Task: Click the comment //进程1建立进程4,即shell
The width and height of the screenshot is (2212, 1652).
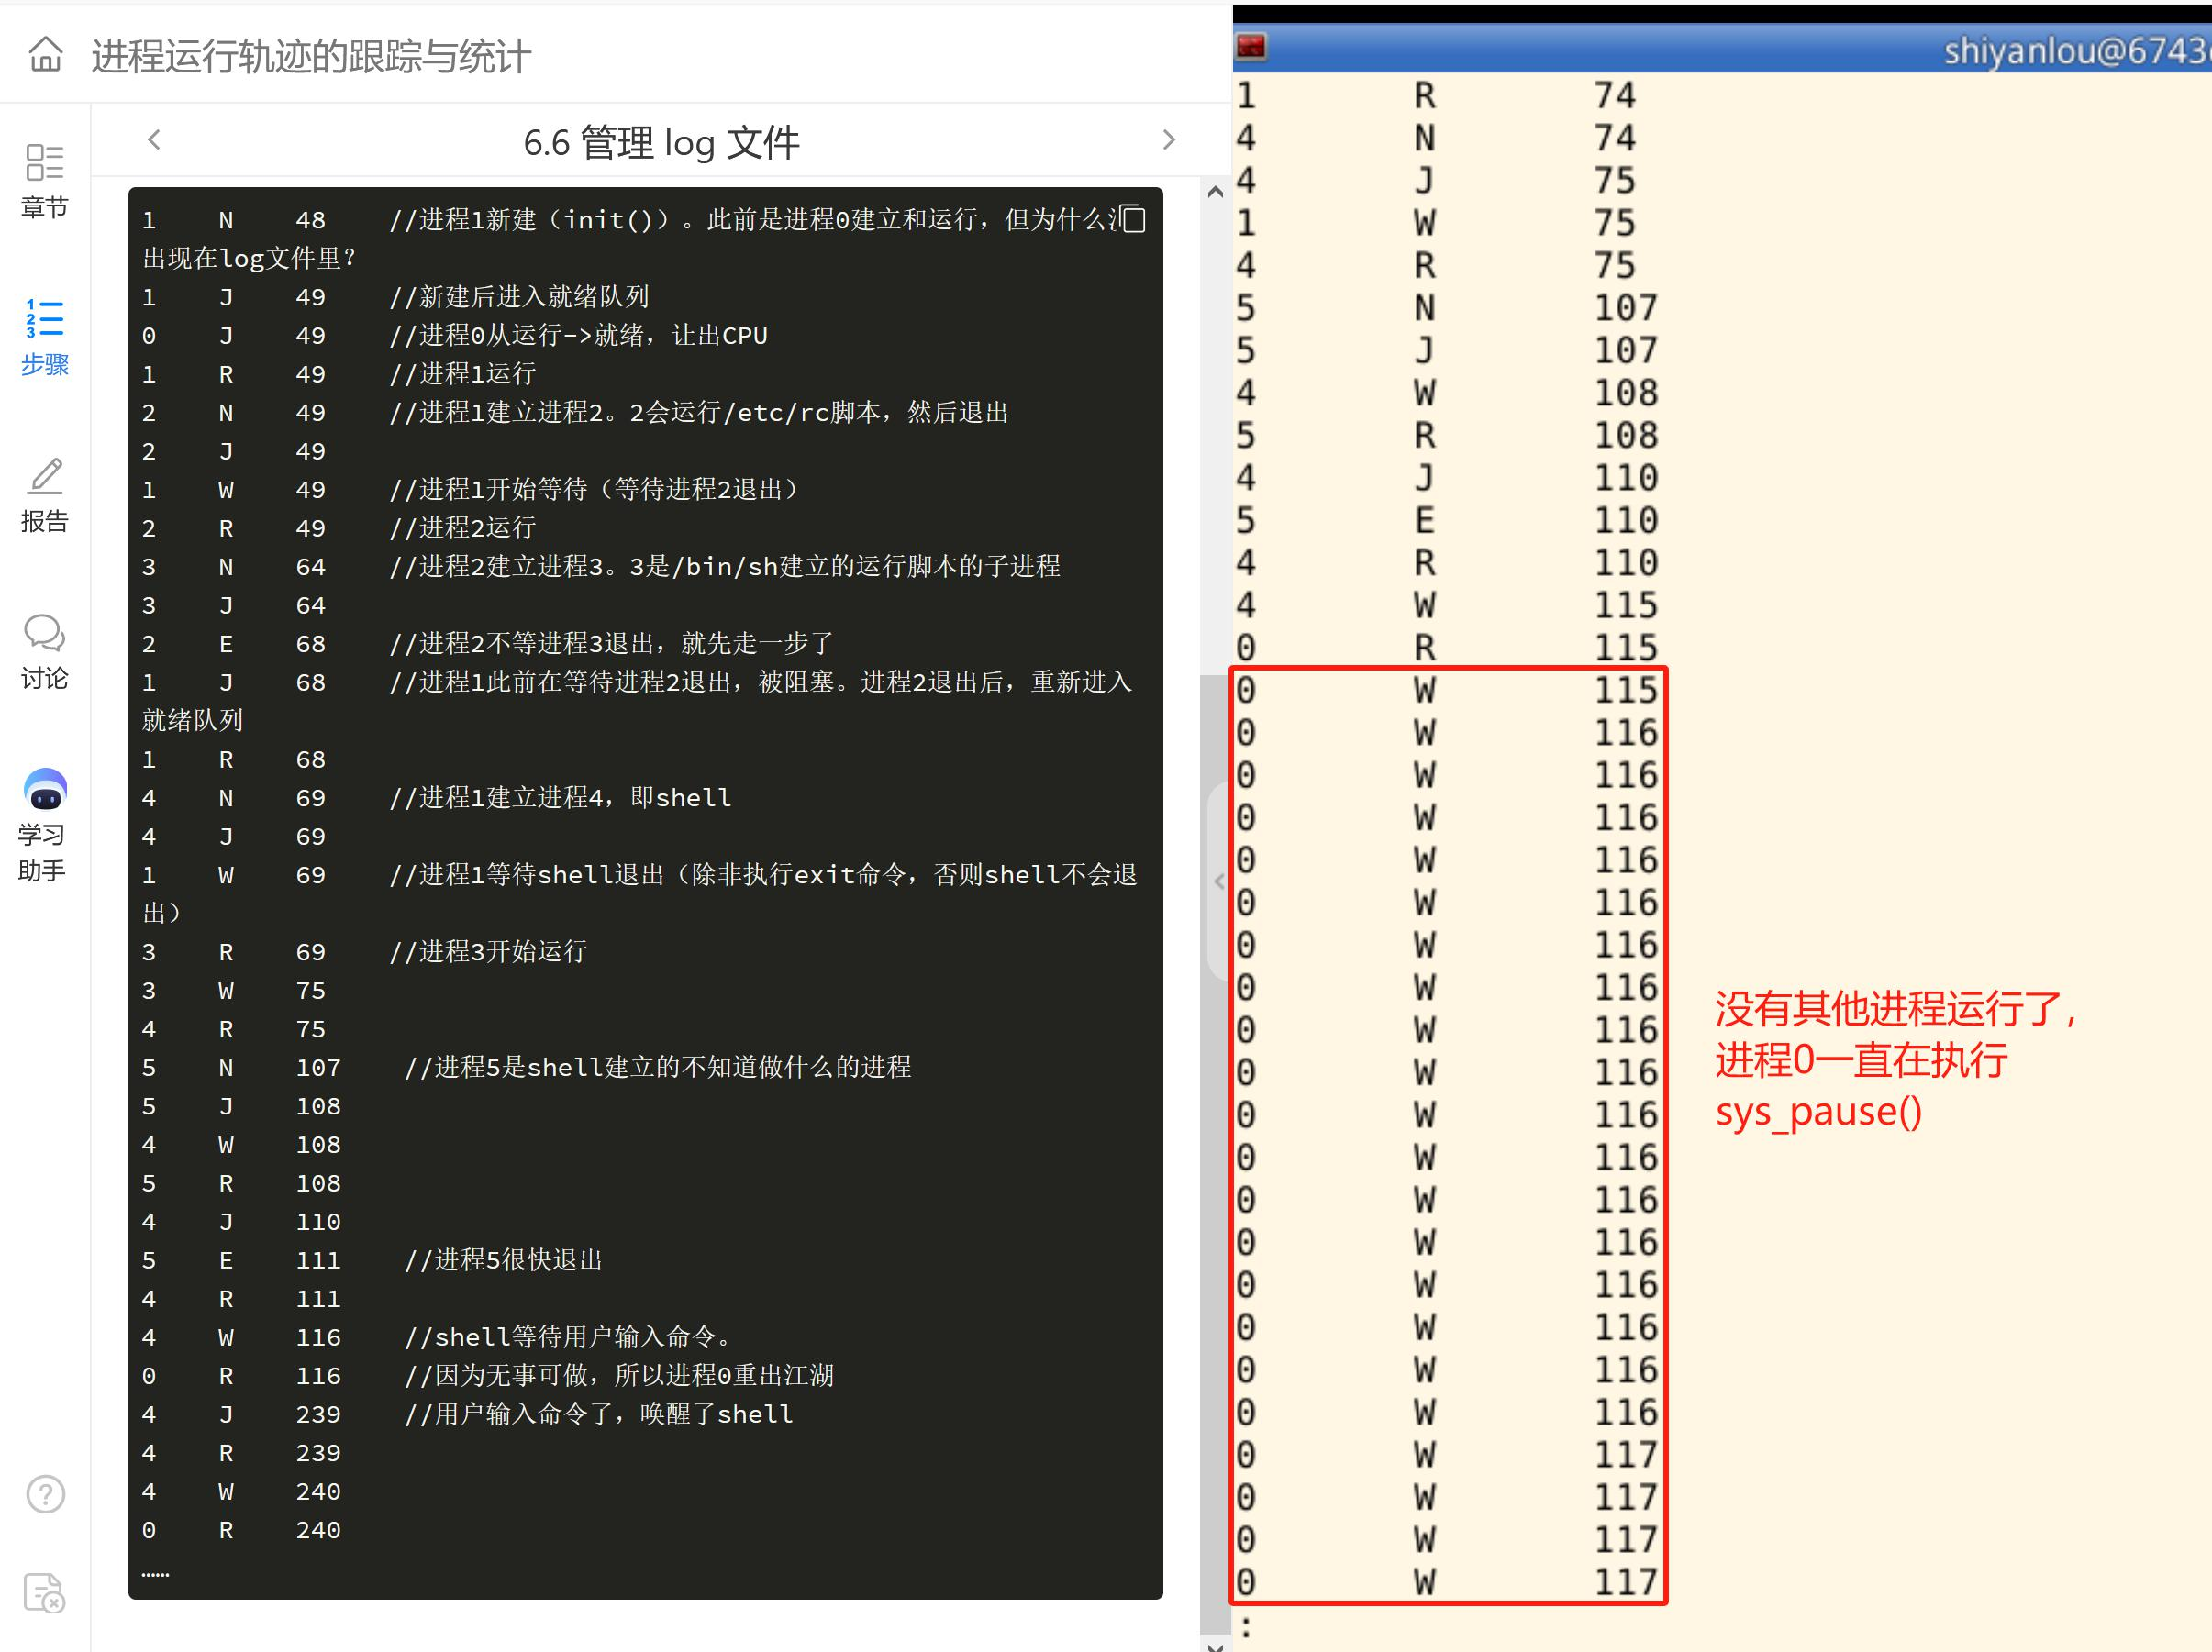Action: coord(561,798)
